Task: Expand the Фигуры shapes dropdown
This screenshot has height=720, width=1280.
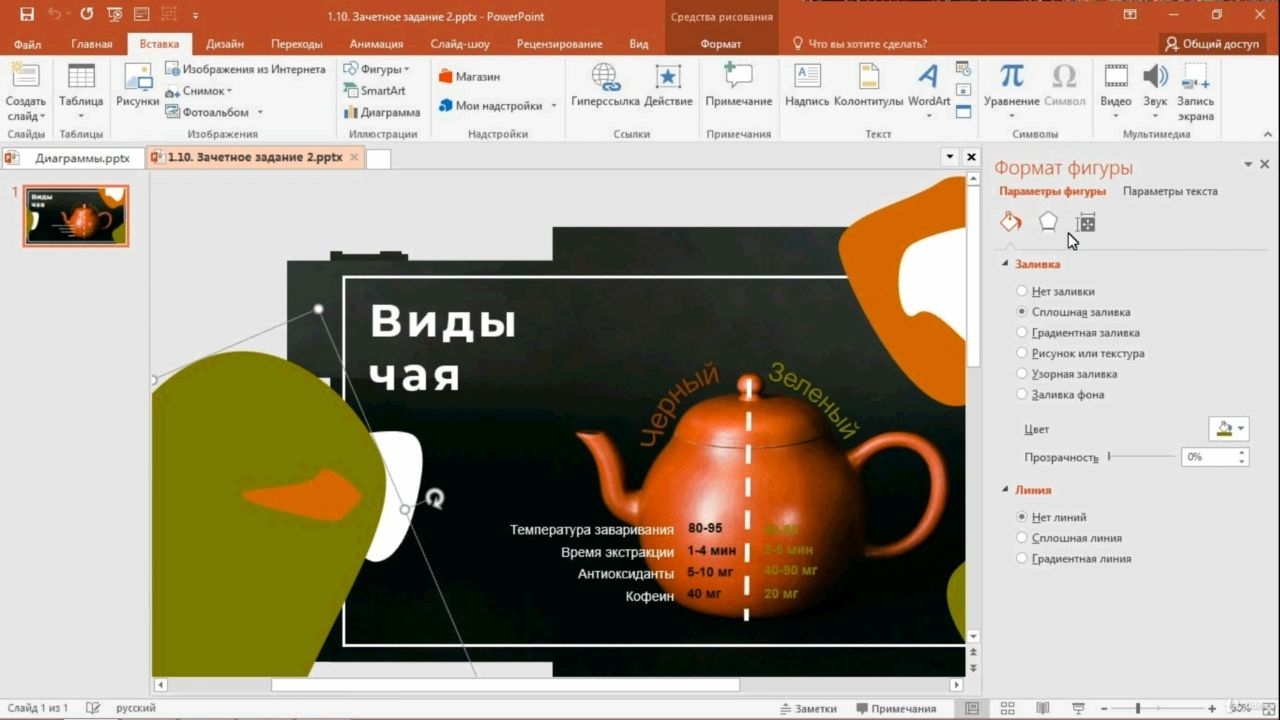Action: click(376, 69)
